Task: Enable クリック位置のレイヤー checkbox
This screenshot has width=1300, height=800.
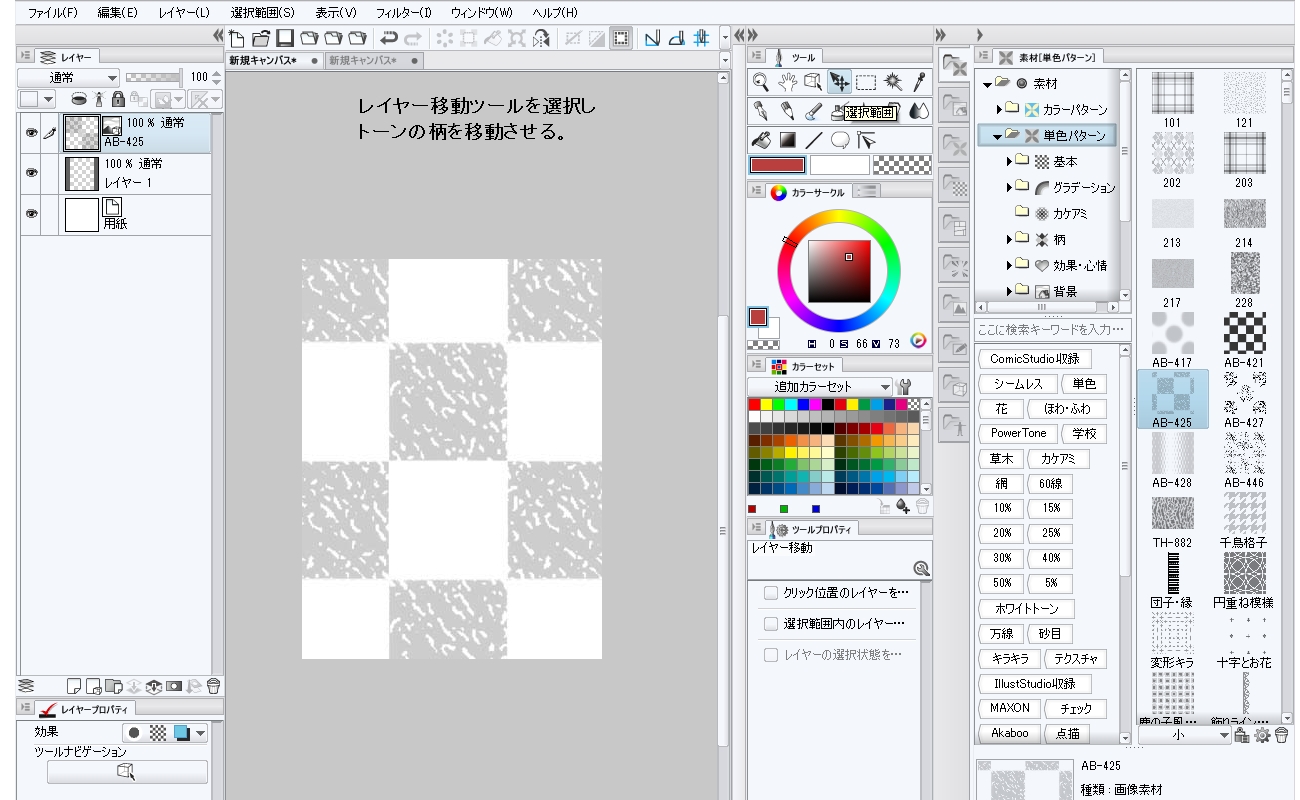Action: coord(770,593)
